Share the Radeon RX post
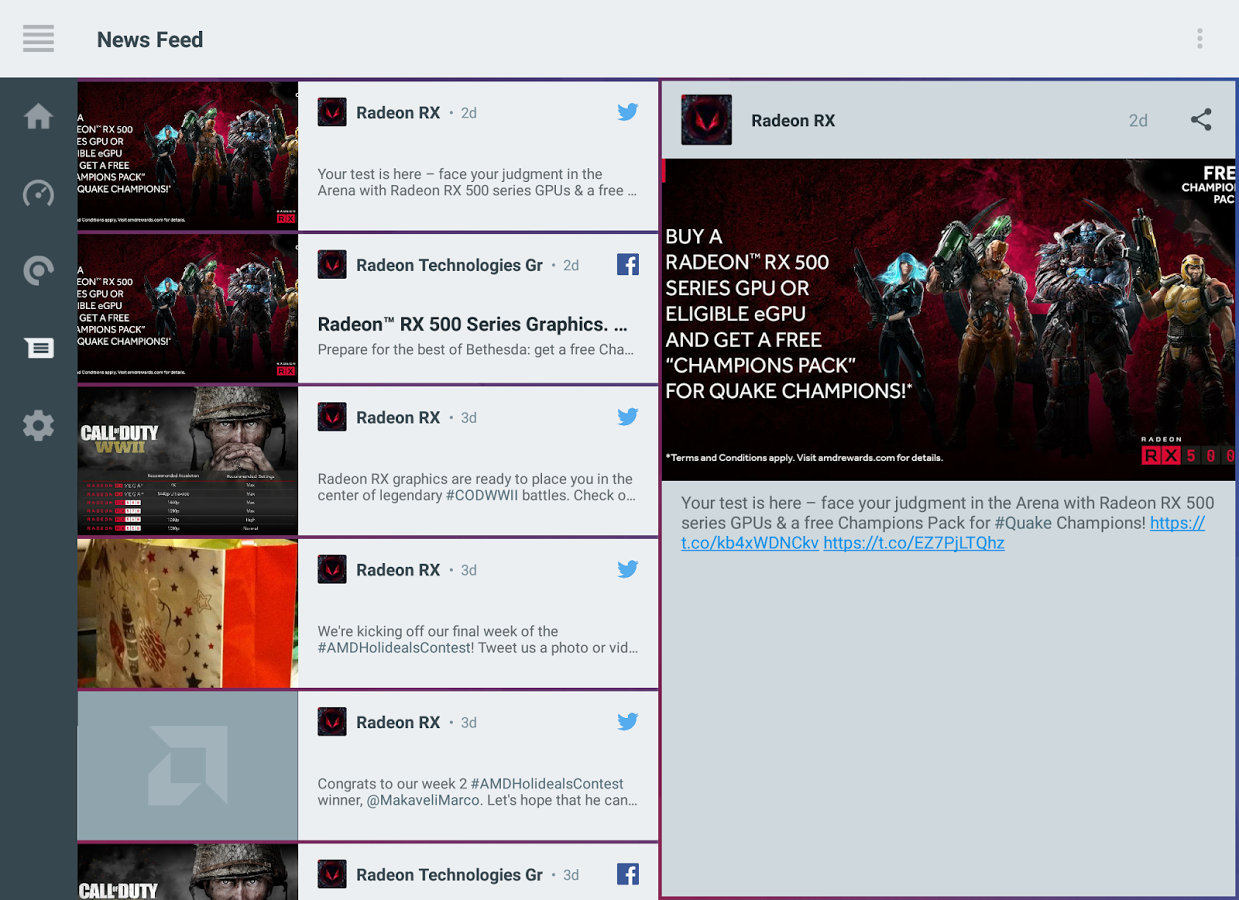The image size is (1239, 900). (1201, 120)
